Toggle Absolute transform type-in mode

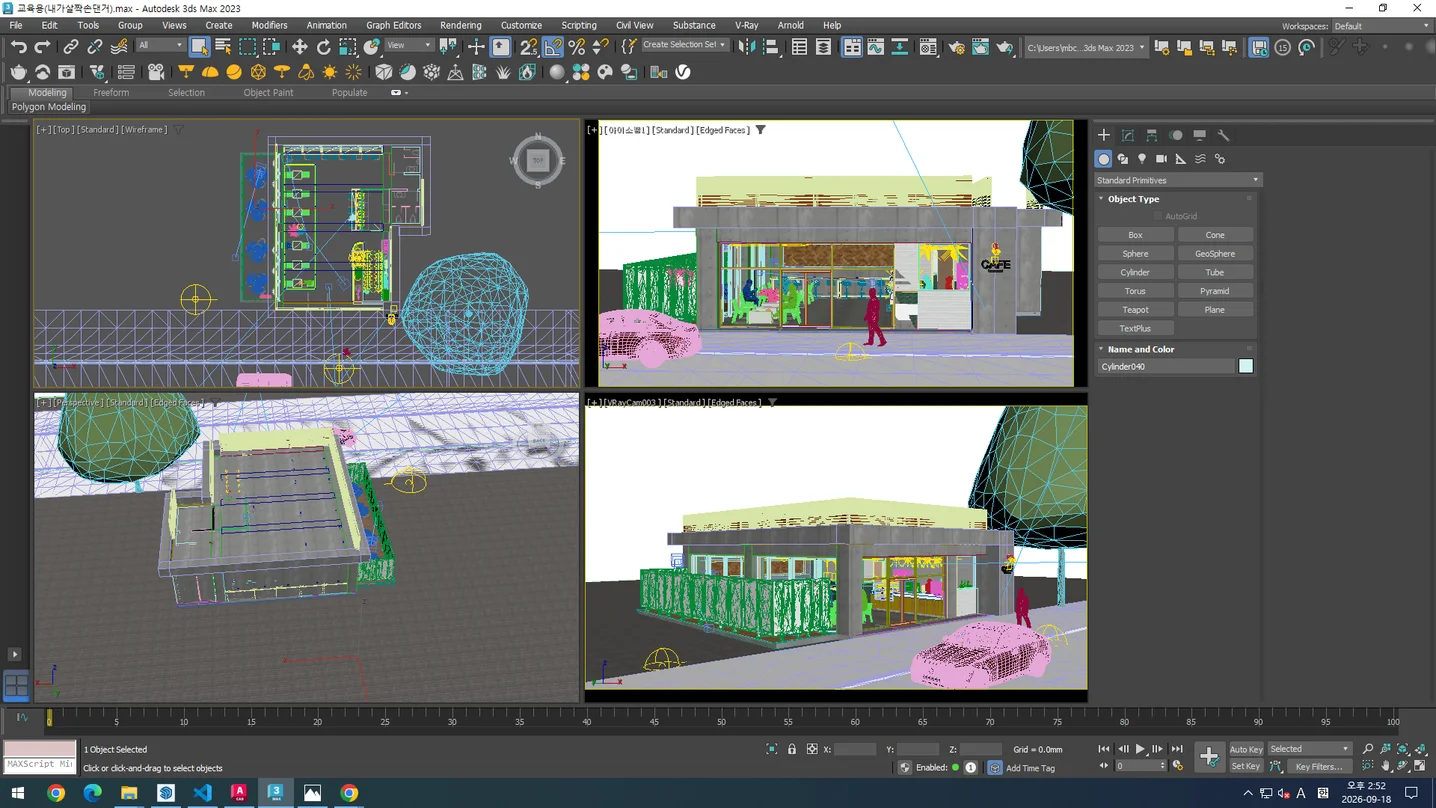pyautogui.click(x=812, y=749)
